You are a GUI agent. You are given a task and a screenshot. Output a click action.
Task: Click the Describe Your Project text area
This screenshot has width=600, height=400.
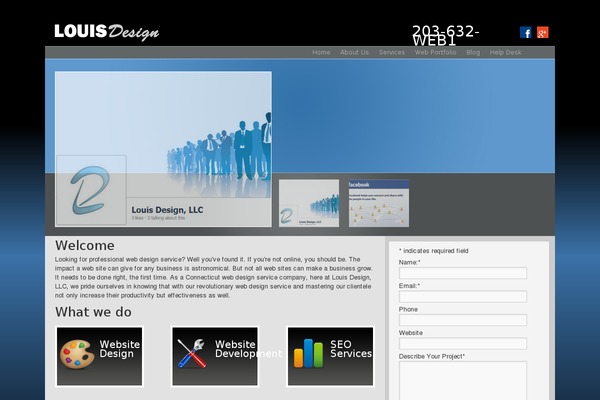coord(463,380)
